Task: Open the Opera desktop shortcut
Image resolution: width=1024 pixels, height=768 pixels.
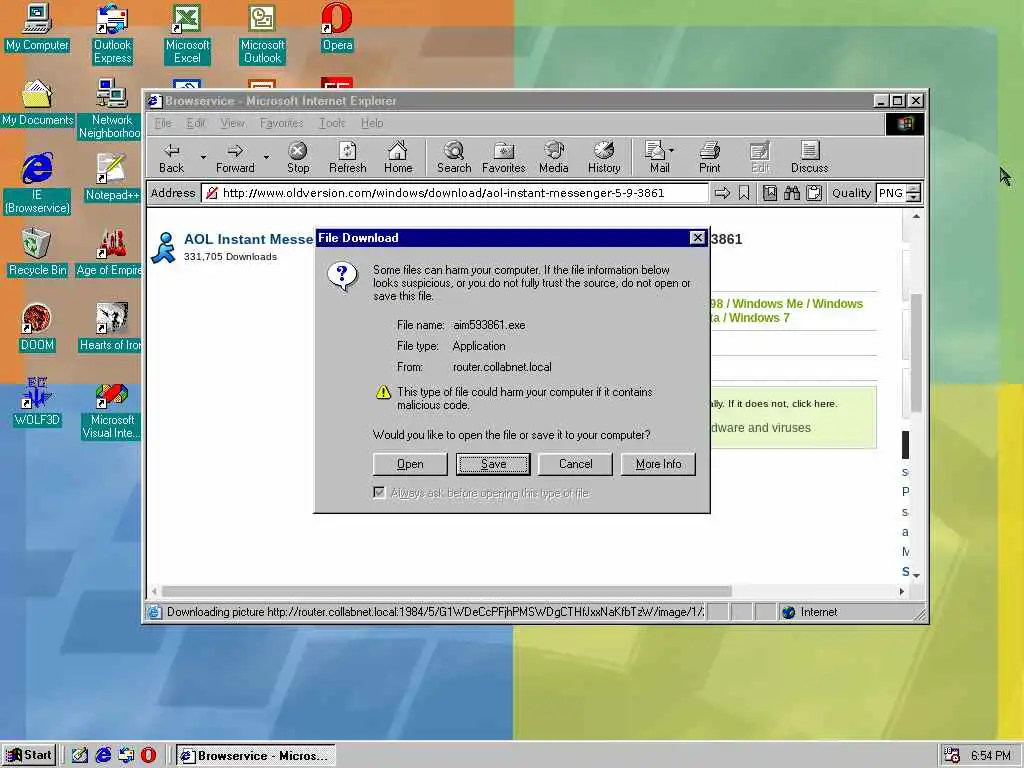Action: tap(337, 27)
